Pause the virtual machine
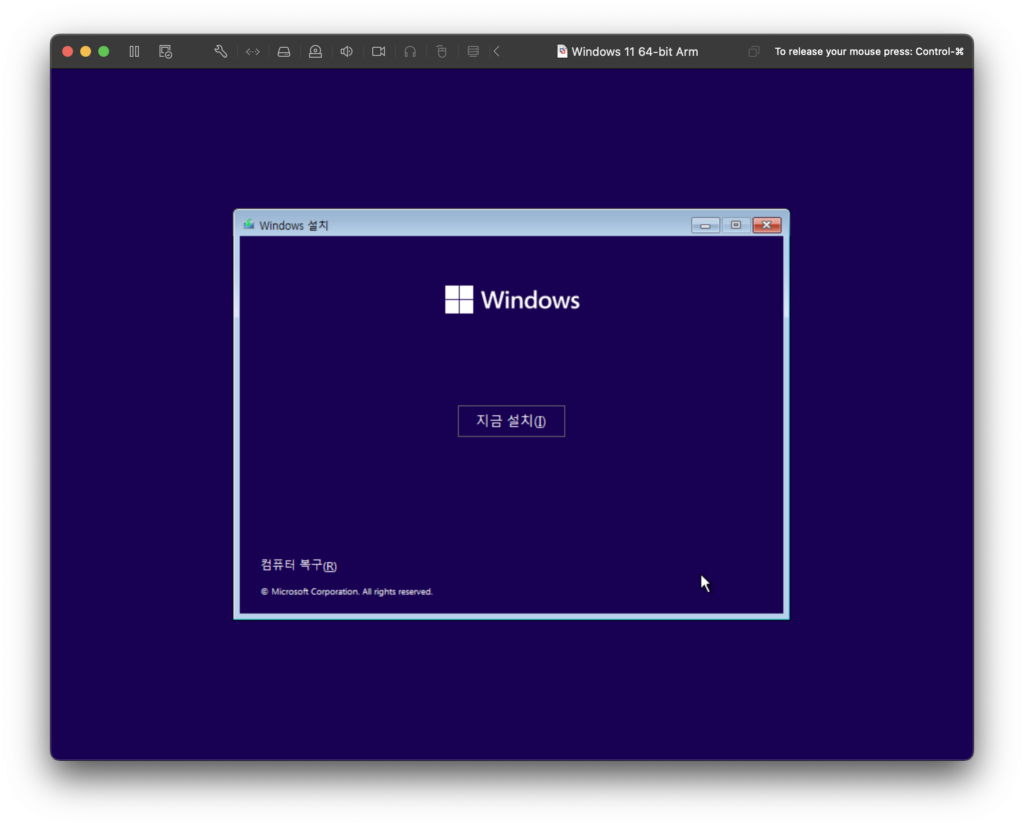1024x827 pixels. click(134, 51)
